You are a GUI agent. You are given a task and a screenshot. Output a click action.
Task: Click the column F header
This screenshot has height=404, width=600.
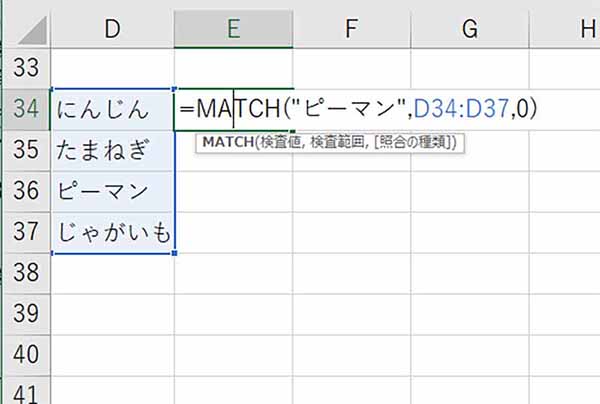pyautogui.click(x=351, y=29)
